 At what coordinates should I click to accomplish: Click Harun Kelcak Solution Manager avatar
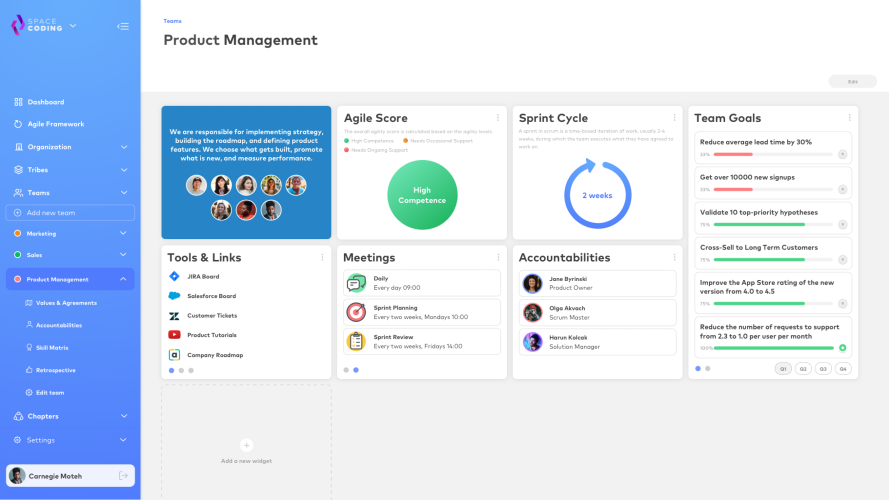(x=532, y=342)
